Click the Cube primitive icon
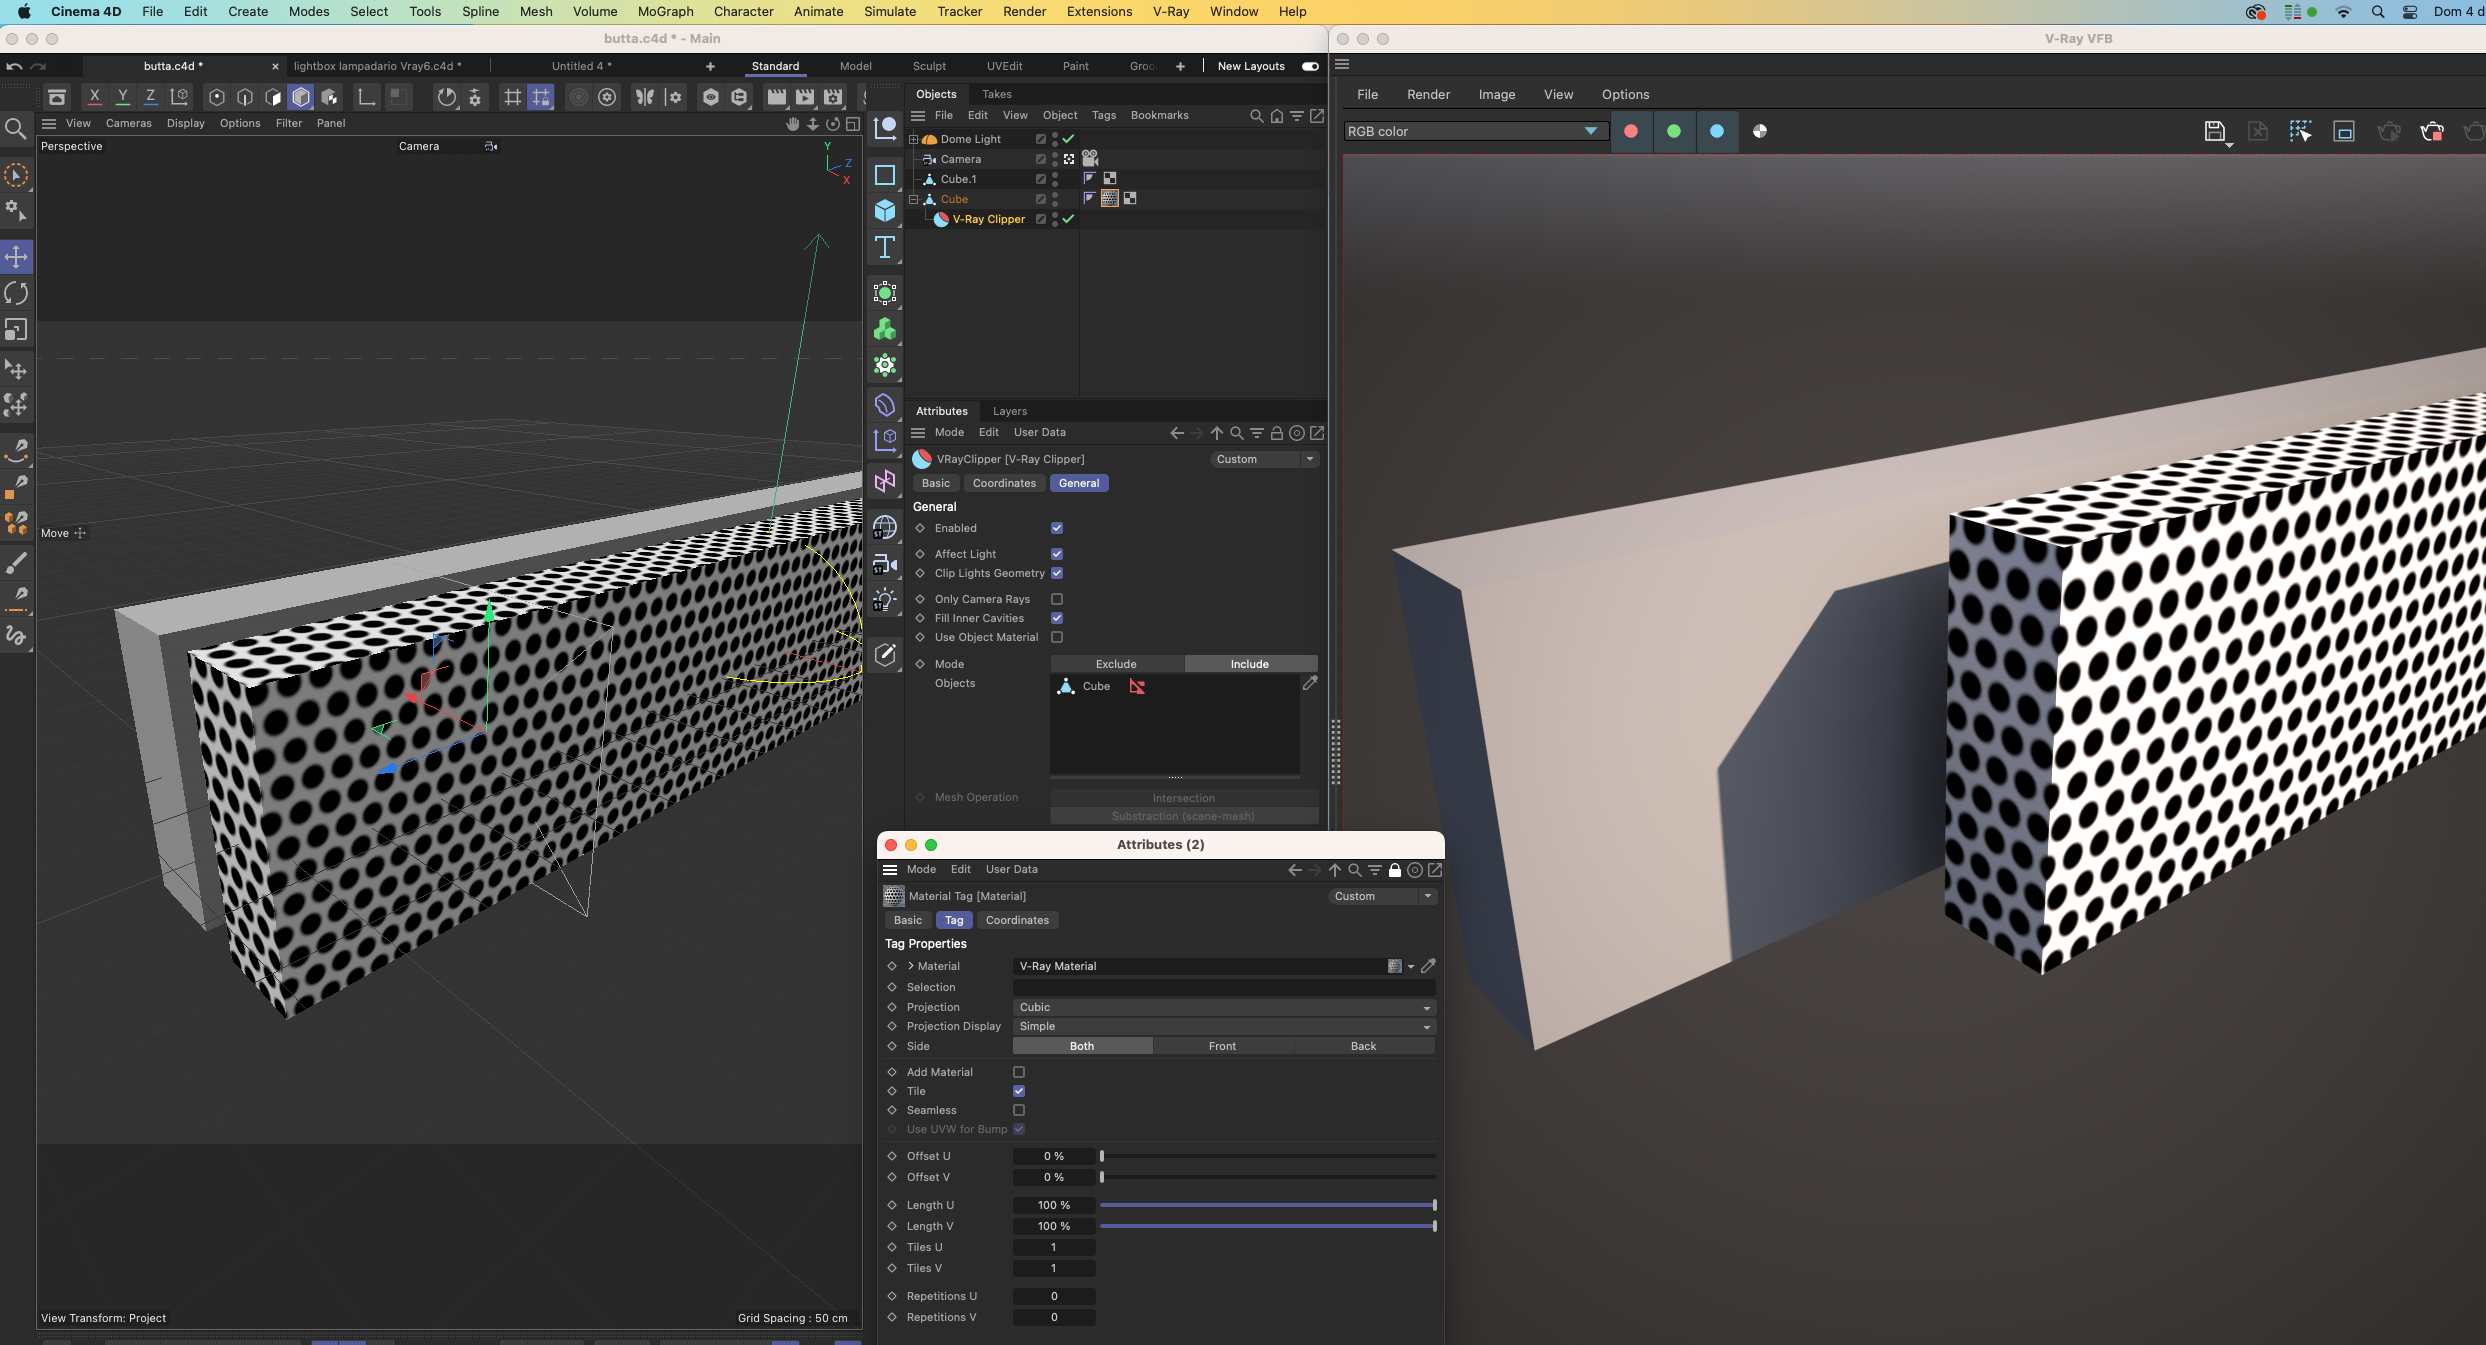This screenshot has width=2486, height=1345. pos(885,211)
